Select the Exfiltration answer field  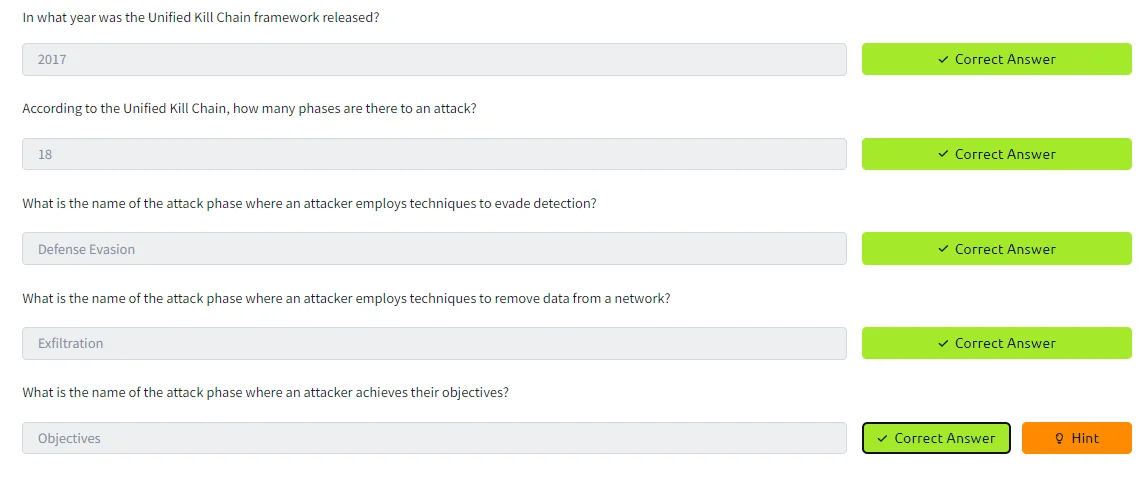coord(434,344)
